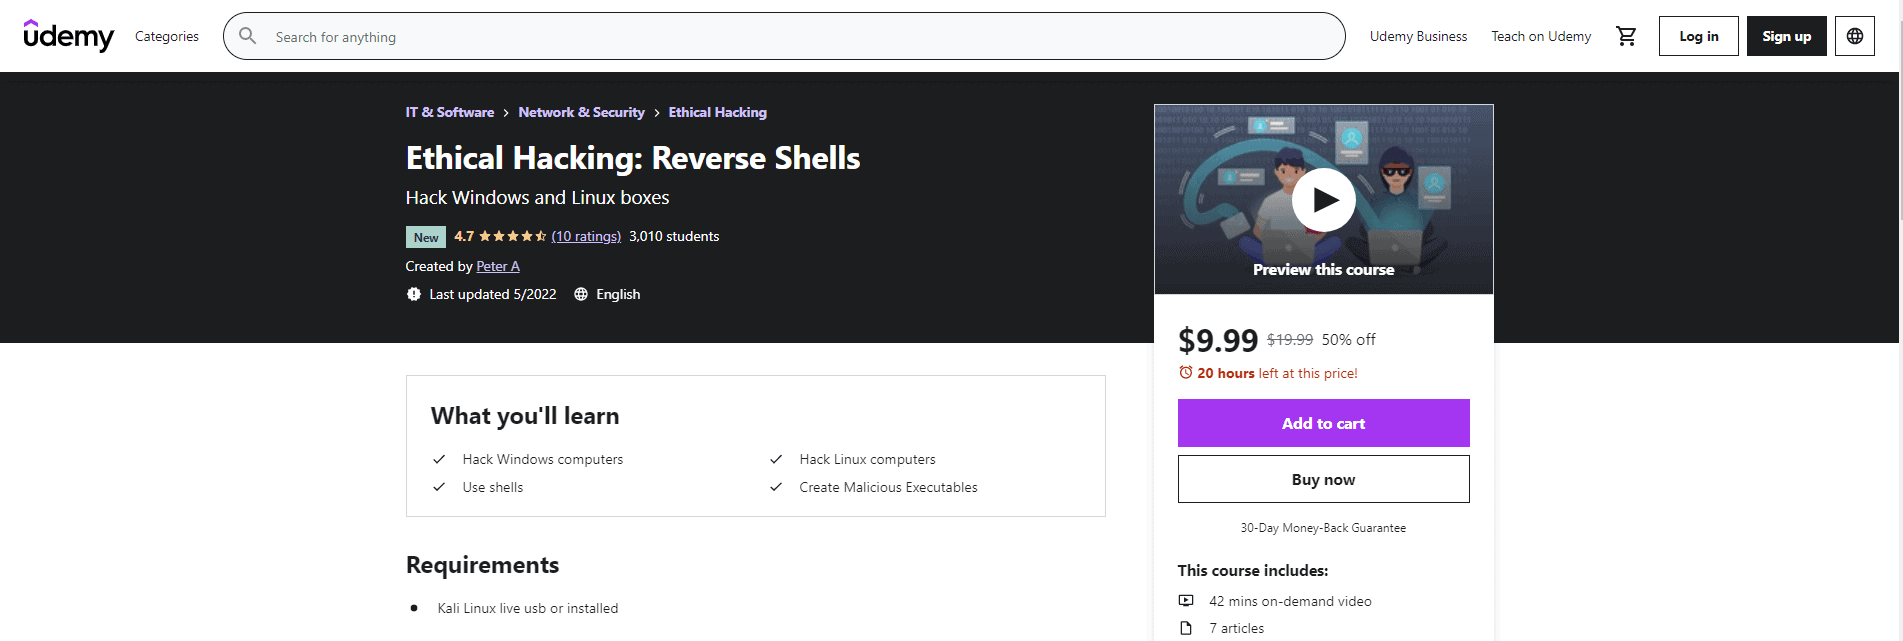Click the globe icon beside English

(581, 294)
